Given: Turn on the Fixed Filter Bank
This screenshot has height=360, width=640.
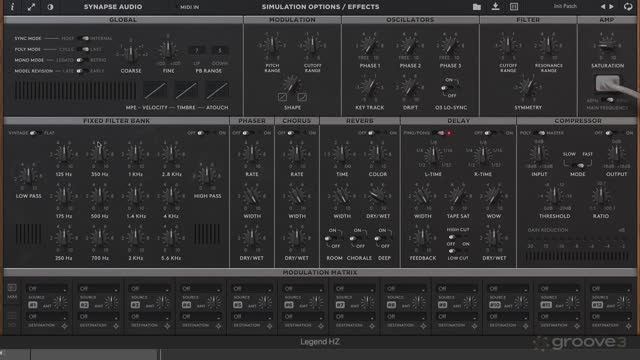Looking at the screenshot, I should 202,133.
